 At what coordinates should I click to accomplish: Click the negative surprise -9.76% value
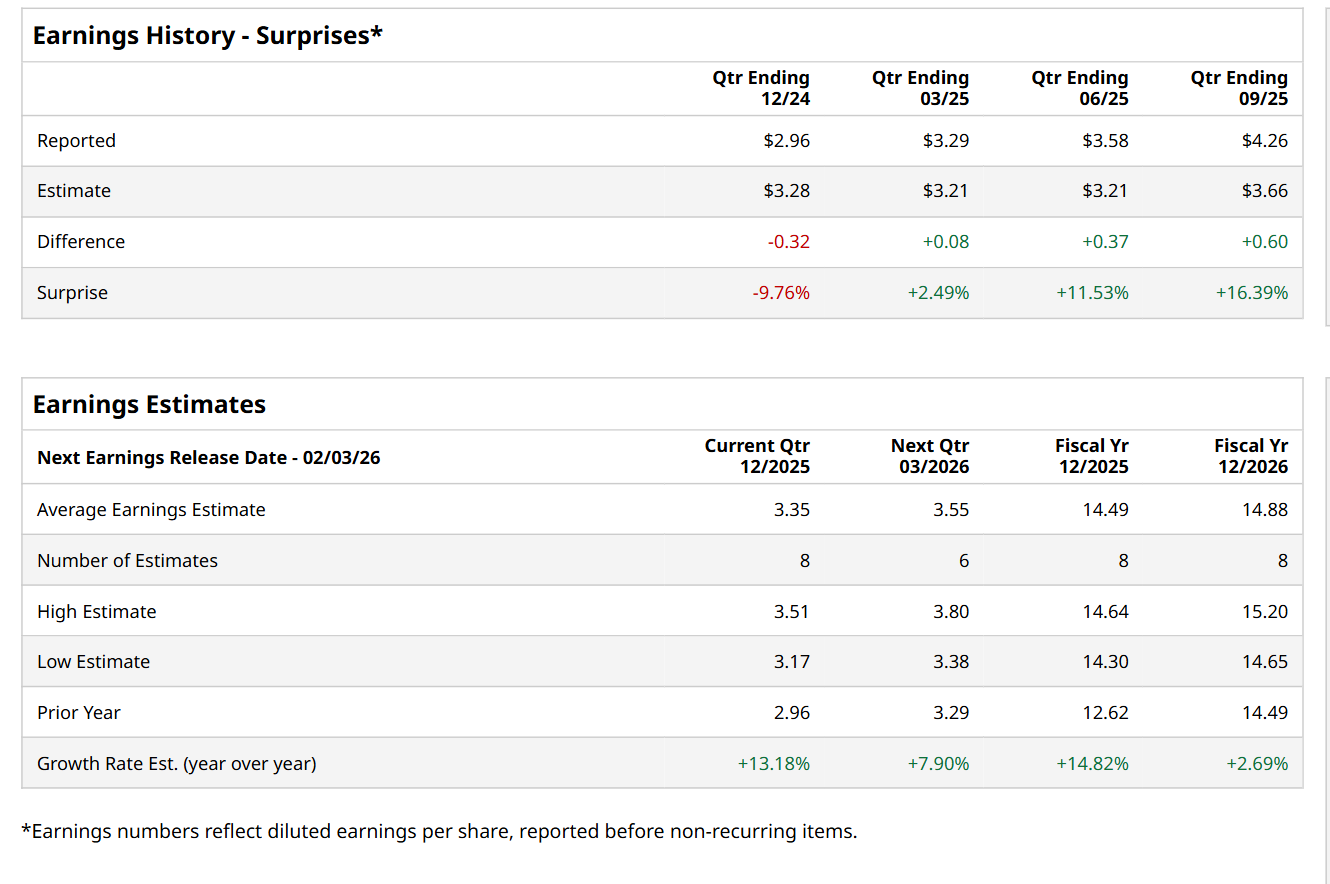[781, 293]
